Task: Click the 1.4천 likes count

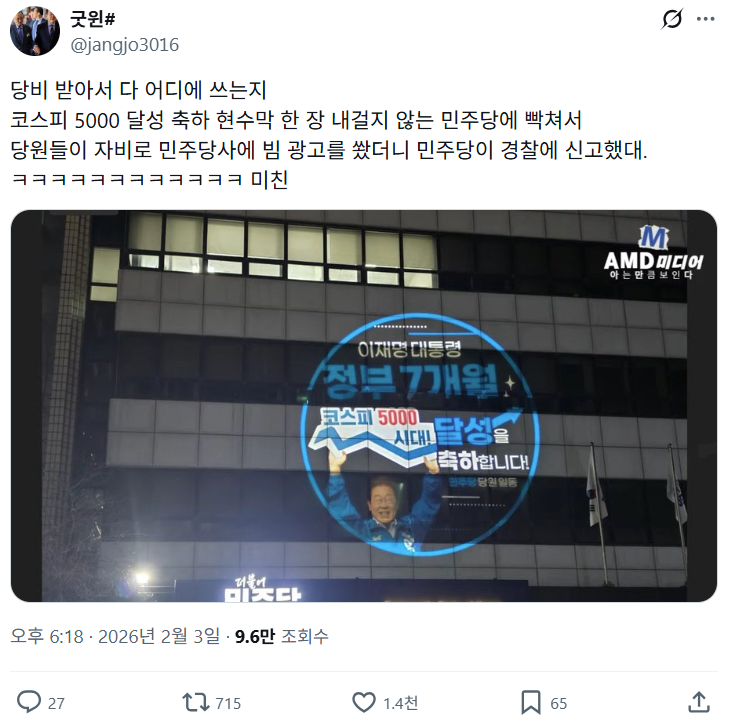Action: (400, 703)
